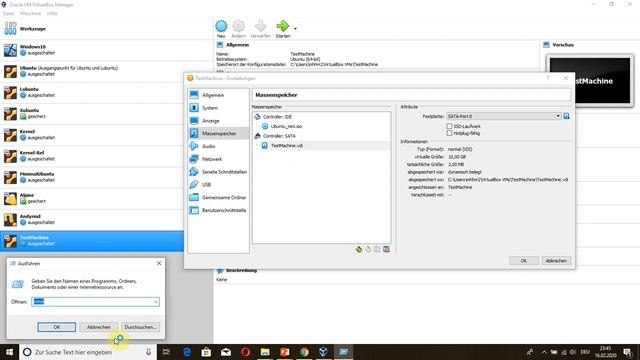The height and width of the screenshot is (360, 640).
Task: Click Abbrechen in the settings dialog
Action: 556,261
